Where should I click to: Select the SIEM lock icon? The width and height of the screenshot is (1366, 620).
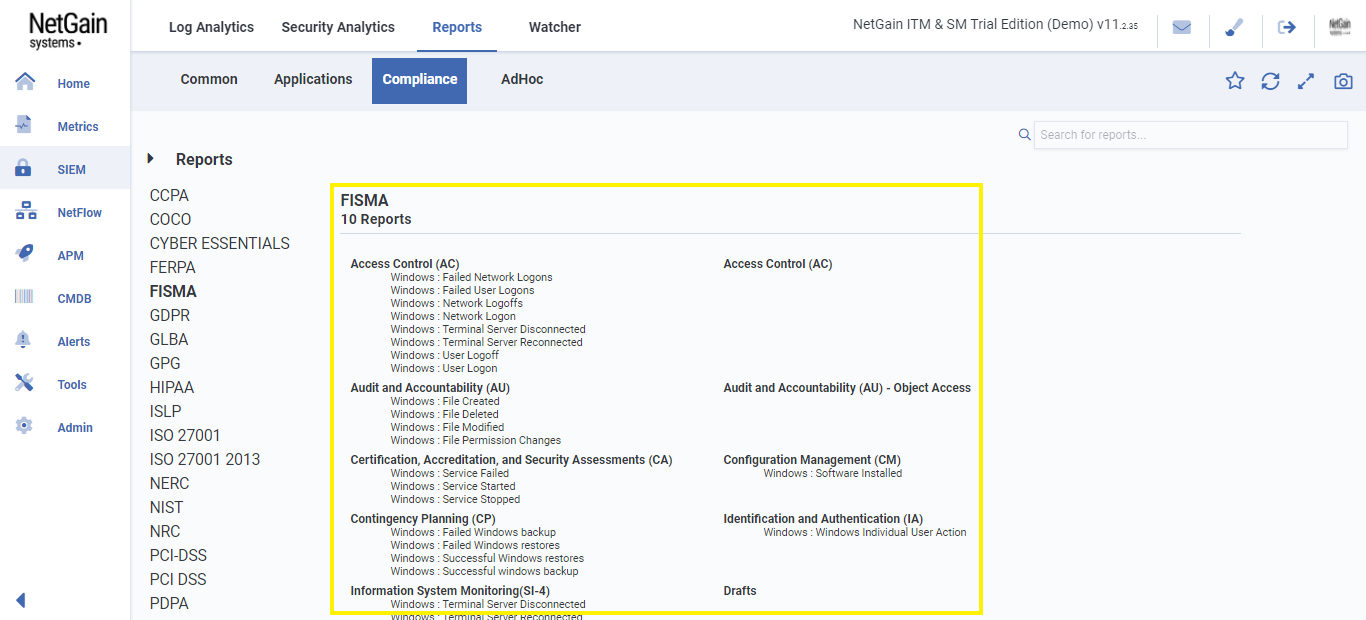(x=24, y=168)
